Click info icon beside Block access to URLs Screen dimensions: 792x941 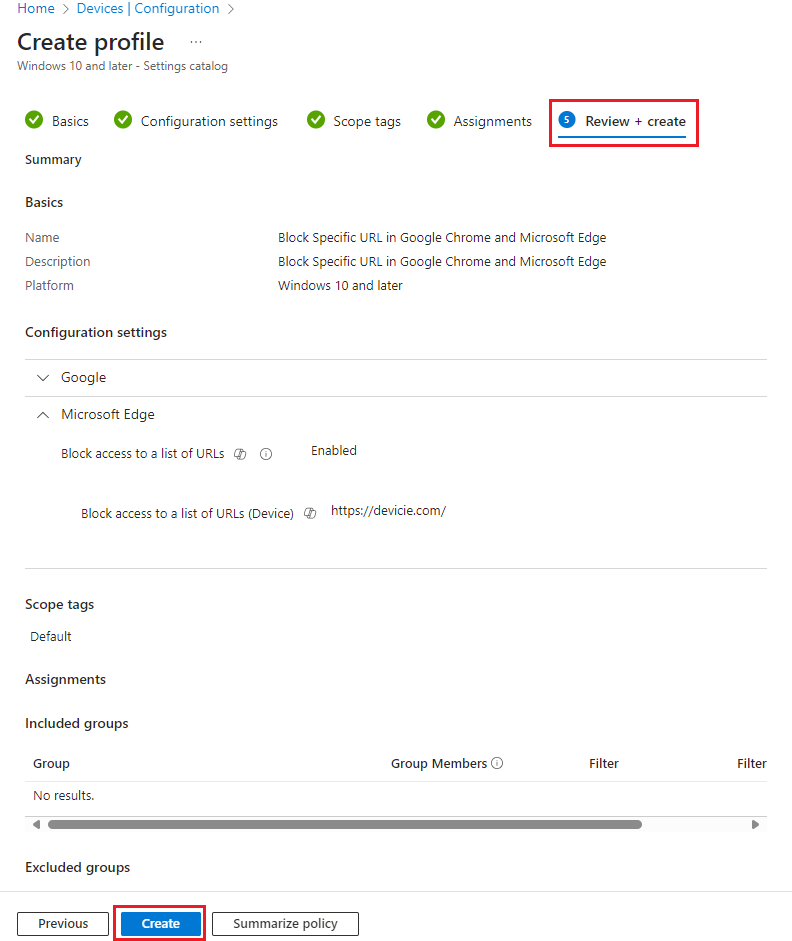coord(266,454)
